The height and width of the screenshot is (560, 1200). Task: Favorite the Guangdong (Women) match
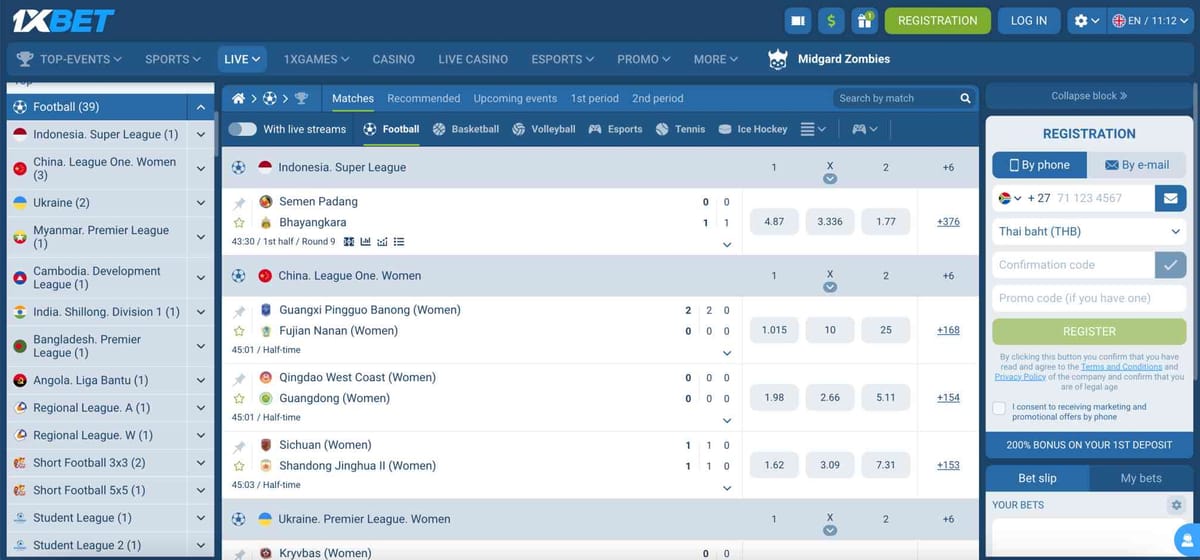pos(239,398)
